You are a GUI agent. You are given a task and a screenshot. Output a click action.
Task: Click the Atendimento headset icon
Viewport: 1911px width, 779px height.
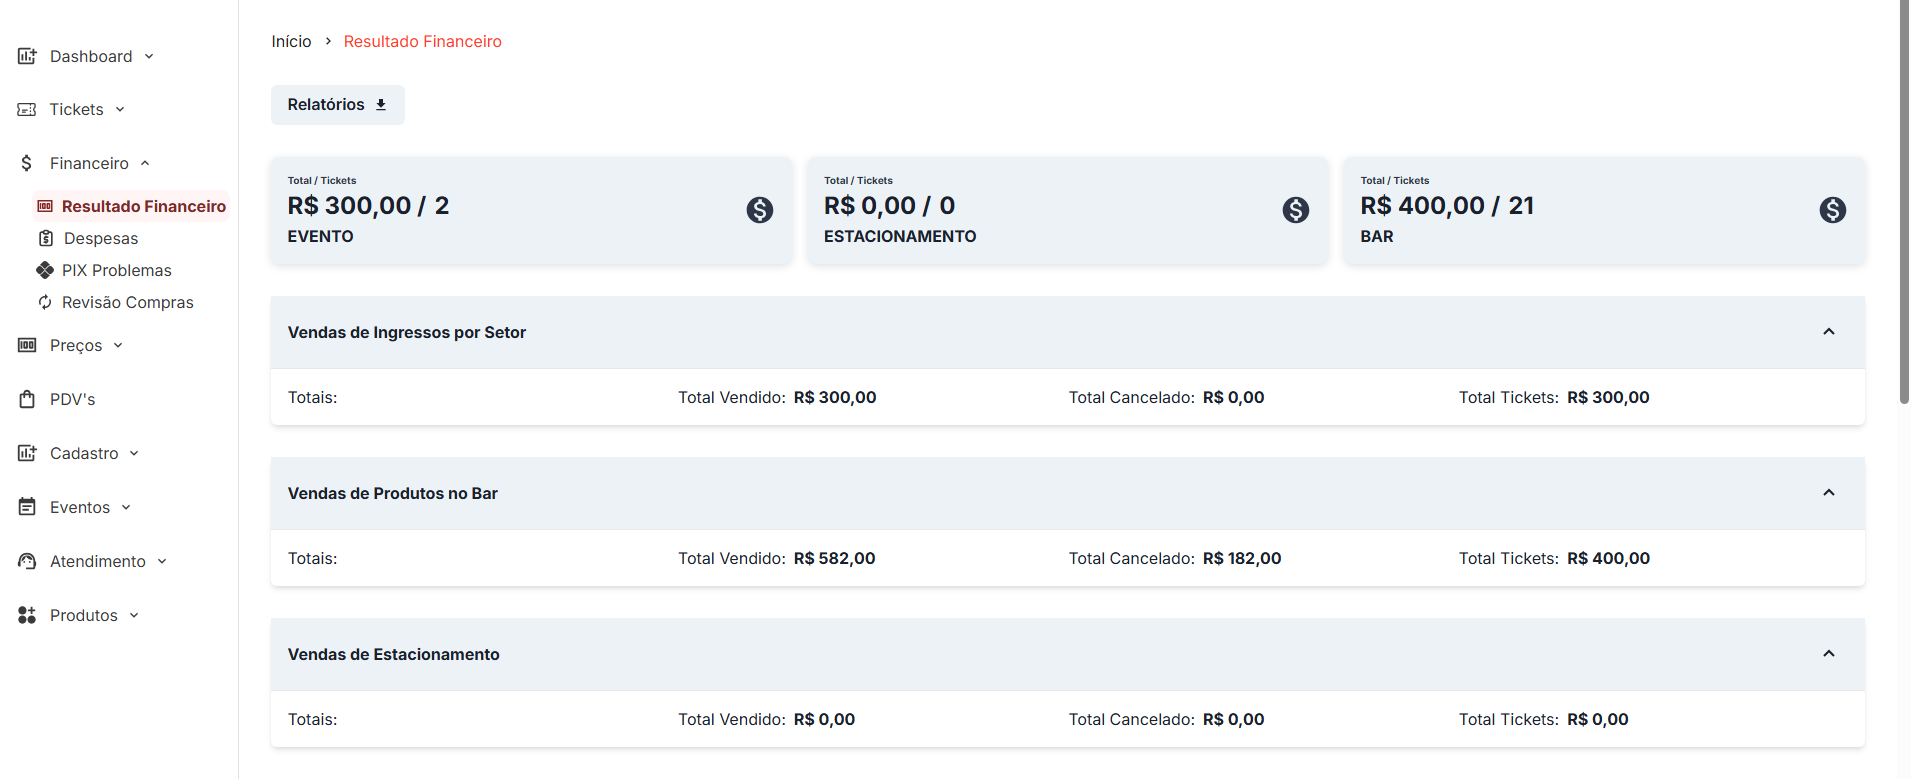27,561
